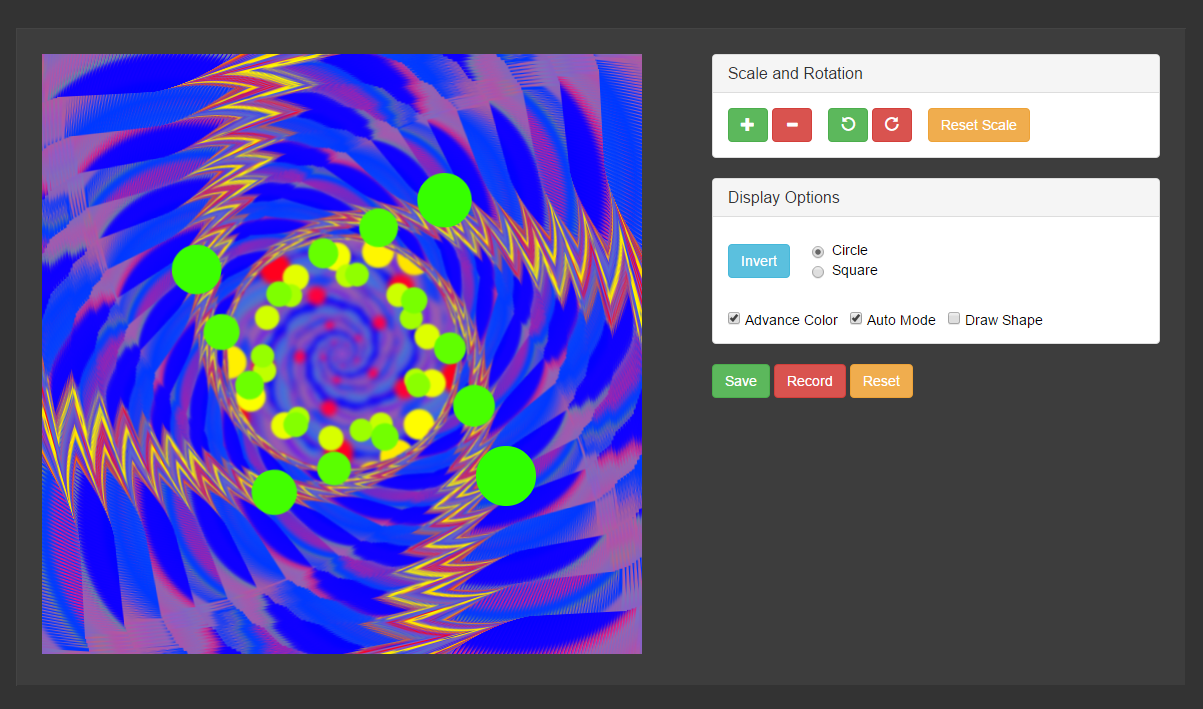Save the current drawing
This screenshot has height=709, width=1203.
741,381
